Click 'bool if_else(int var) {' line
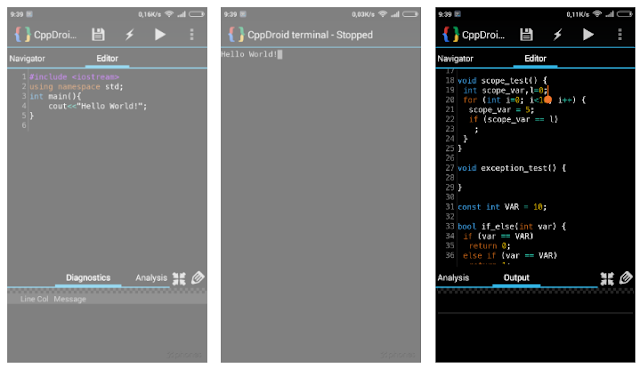The width and height of the screenshot is (640, 369). click(512, 227)
